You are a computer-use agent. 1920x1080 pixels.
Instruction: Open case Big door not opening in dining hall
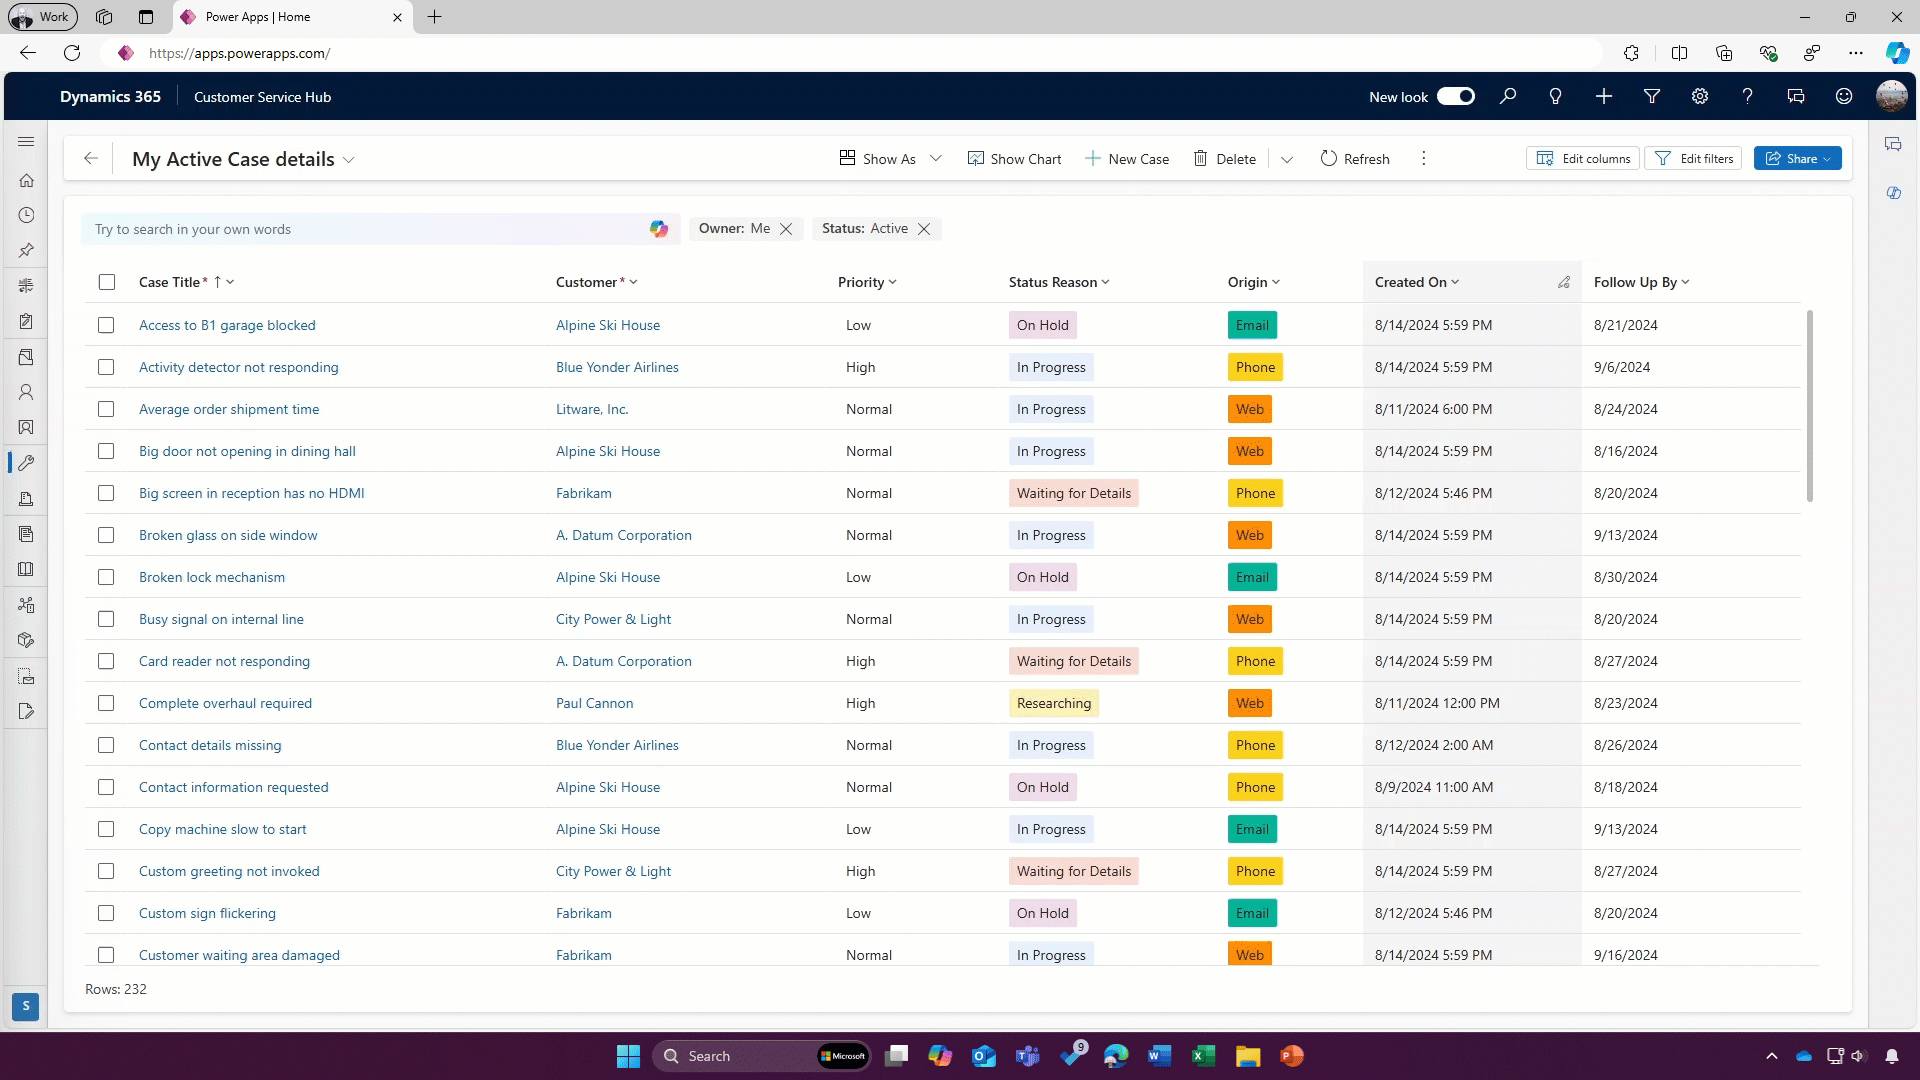pos(247,451)
